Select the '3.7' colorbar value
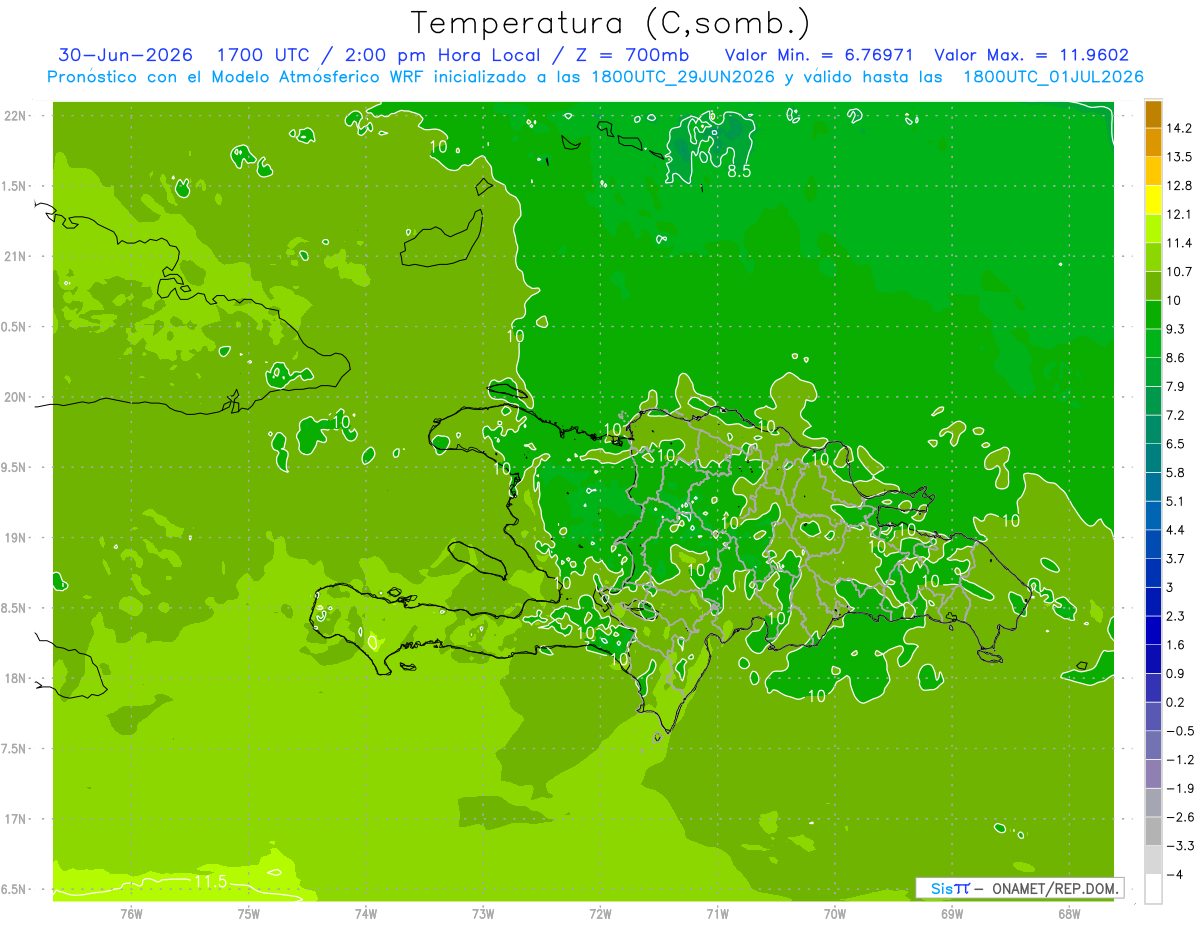Viewport: 1200px width, 927px height. point(1176,558)
